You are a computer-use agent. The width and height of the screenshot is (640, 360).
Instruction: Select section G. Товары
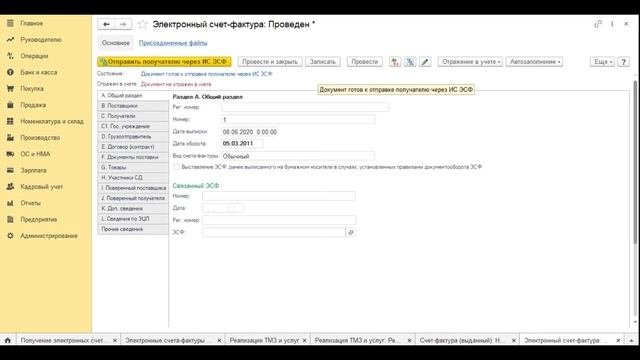(x=133, y=167)
